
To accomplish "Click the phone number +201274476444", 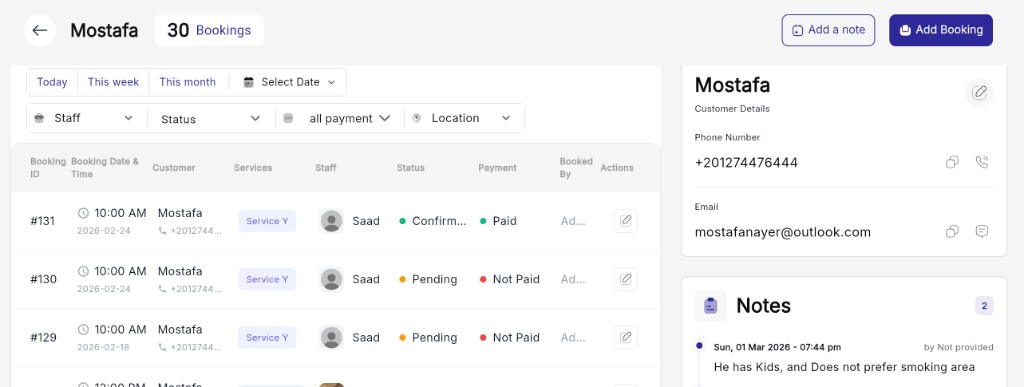I will 746,163.
